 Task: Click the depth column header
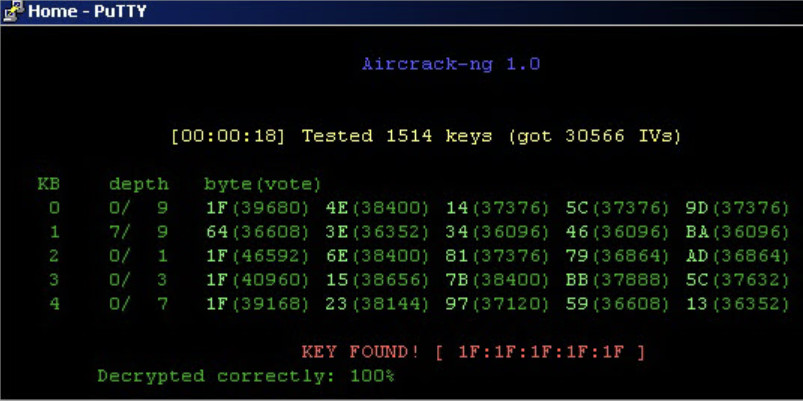tap(139, 184)
